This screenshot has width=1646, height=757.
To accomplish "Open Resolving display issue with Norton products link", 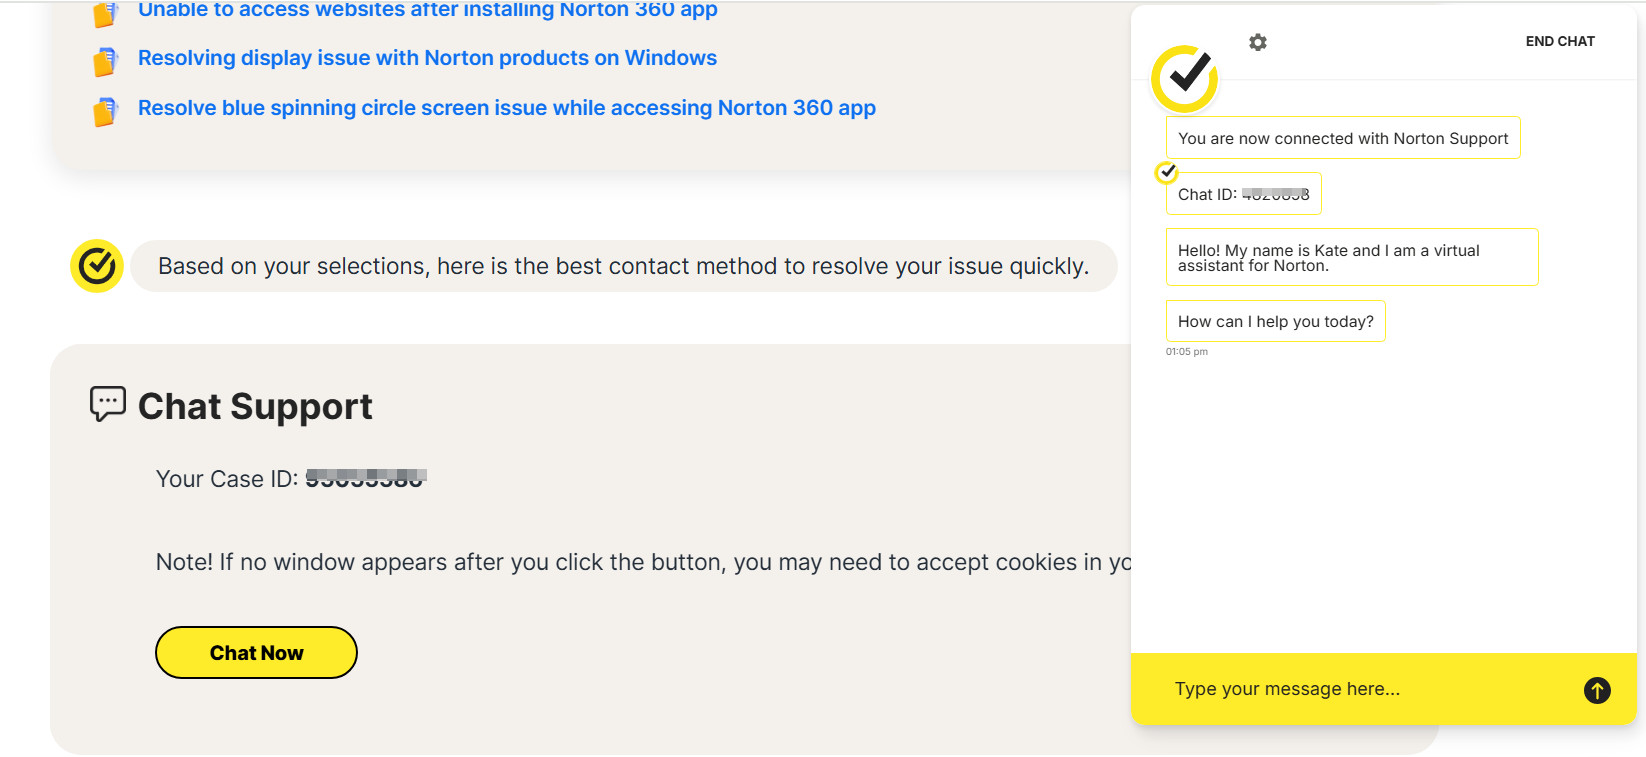I will [x=427, y=58].
